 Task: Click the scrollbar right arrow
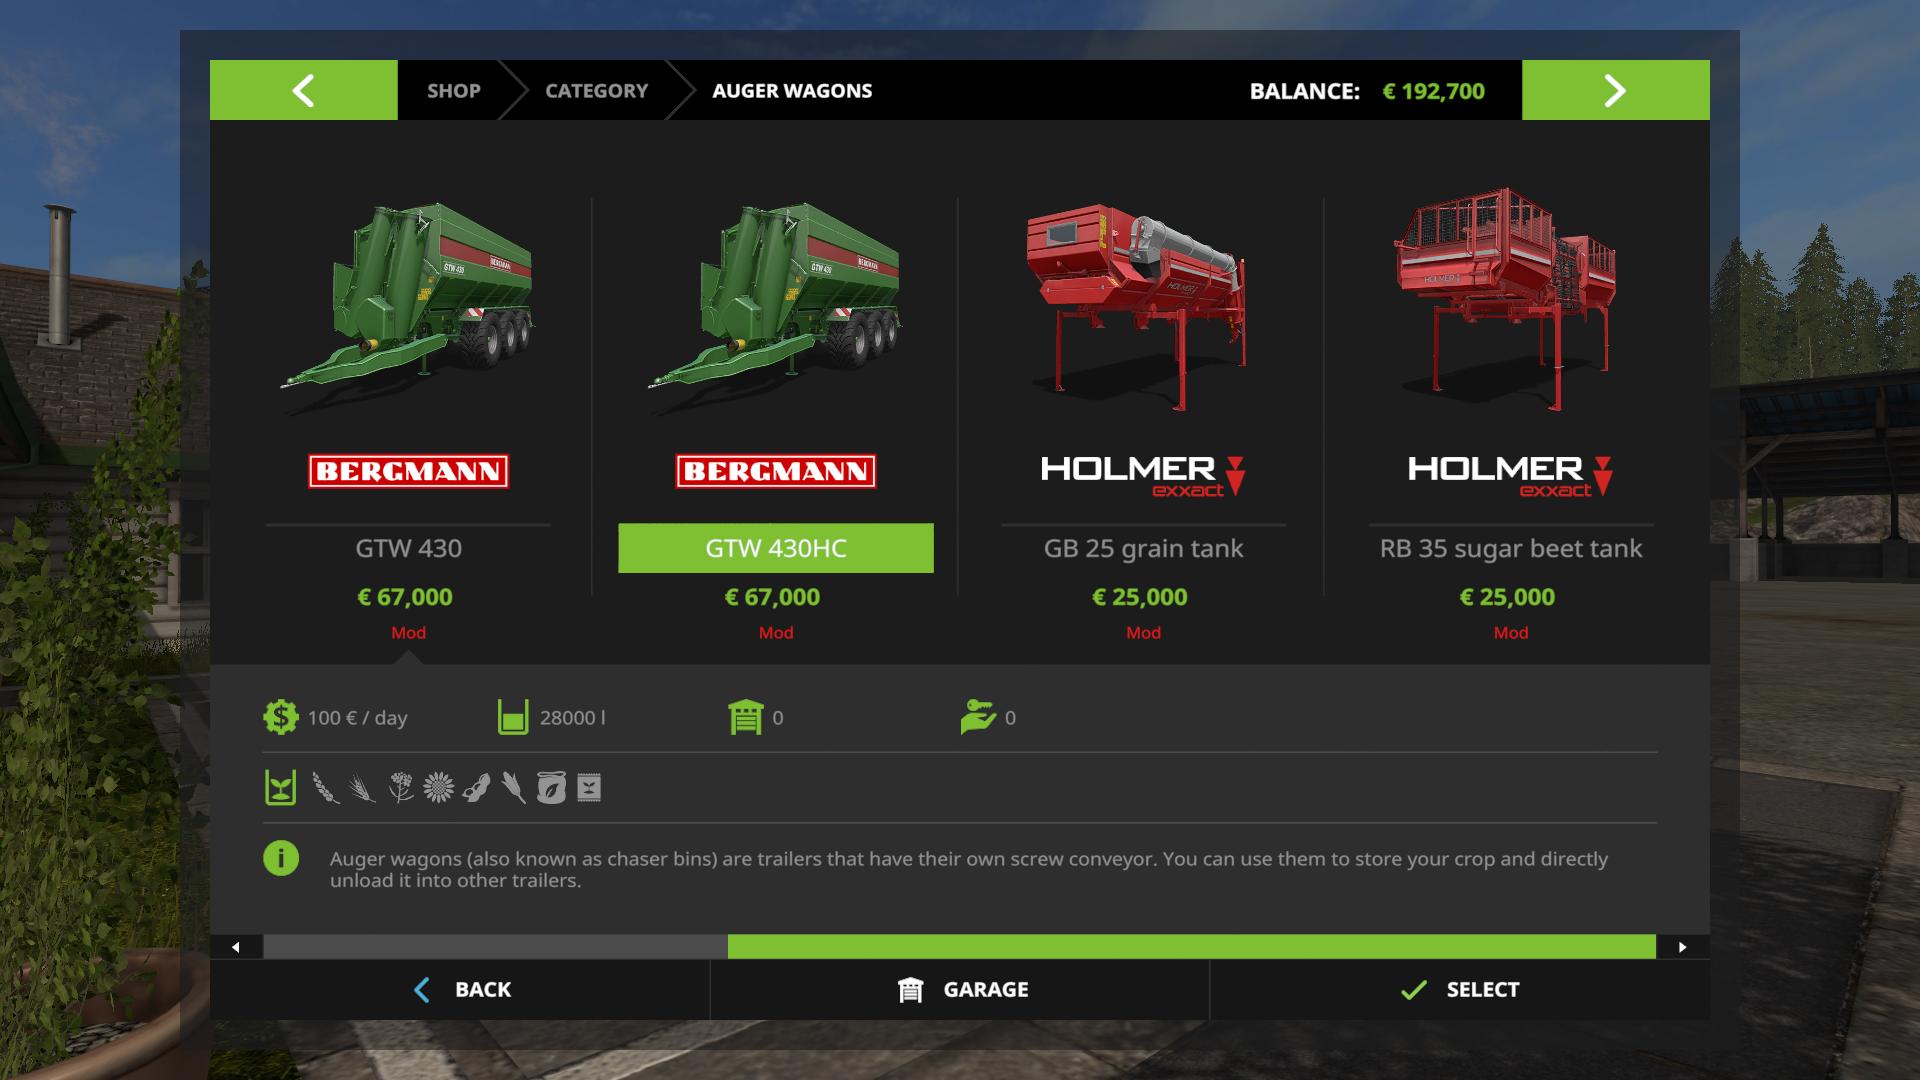pos(1683,947)
